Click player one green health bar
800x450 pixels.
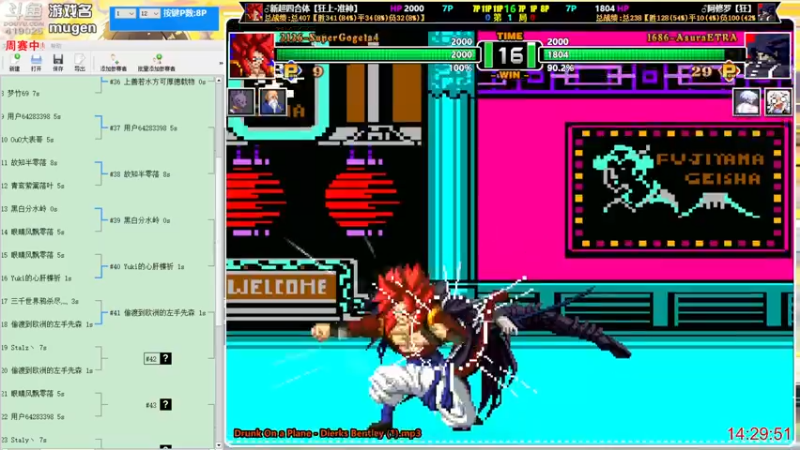click(376, 55)
